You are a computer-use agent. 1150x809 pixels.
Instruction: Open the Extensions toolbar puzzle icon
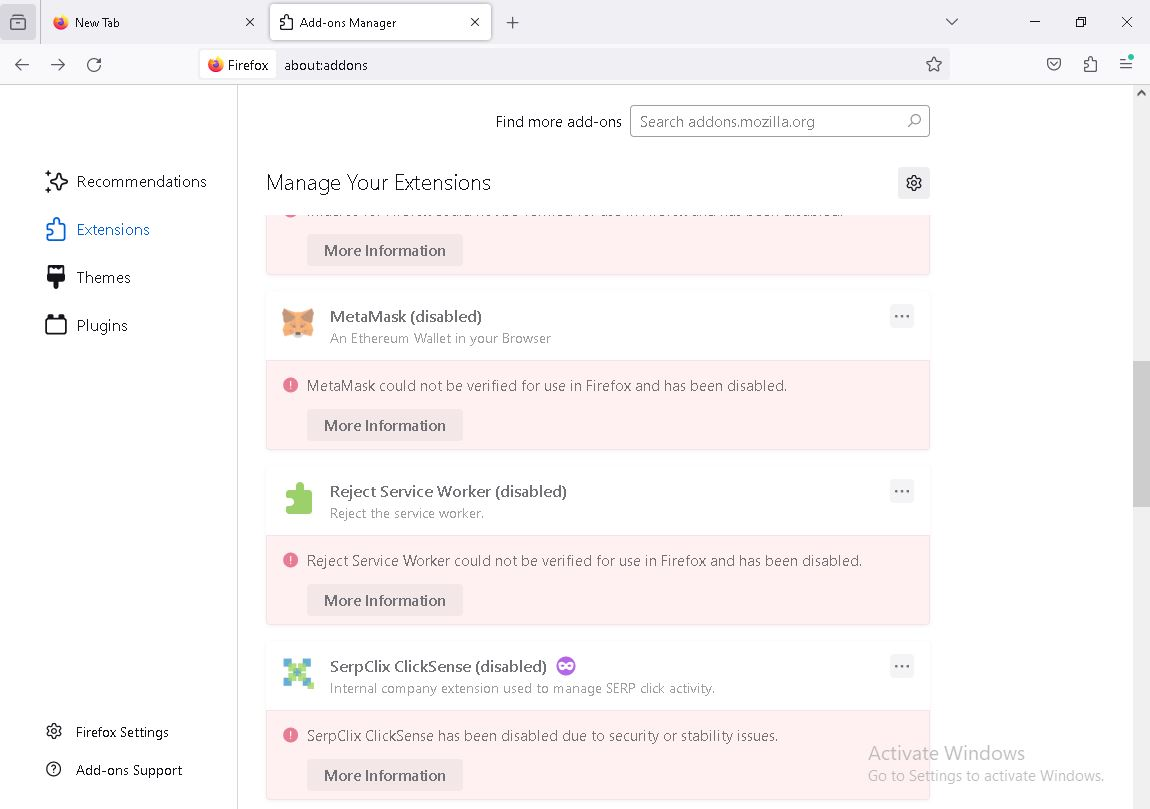tap(1091, 65)
